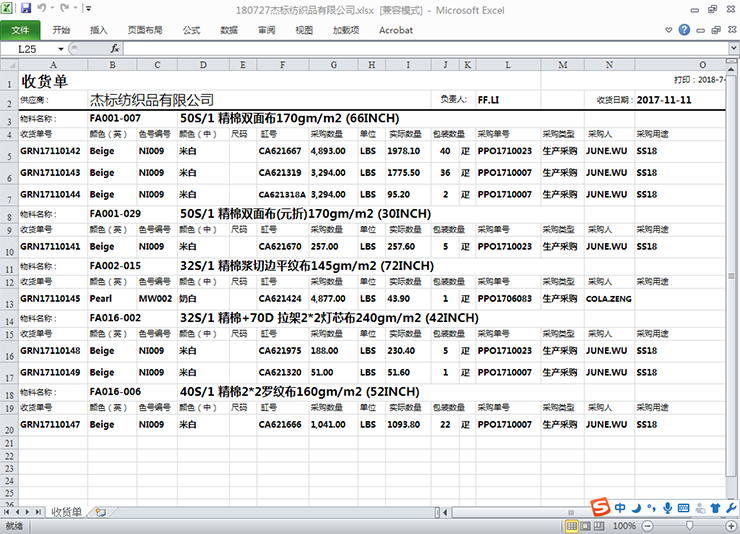
Task: Select column G header
Action: [x=333, y=65]
